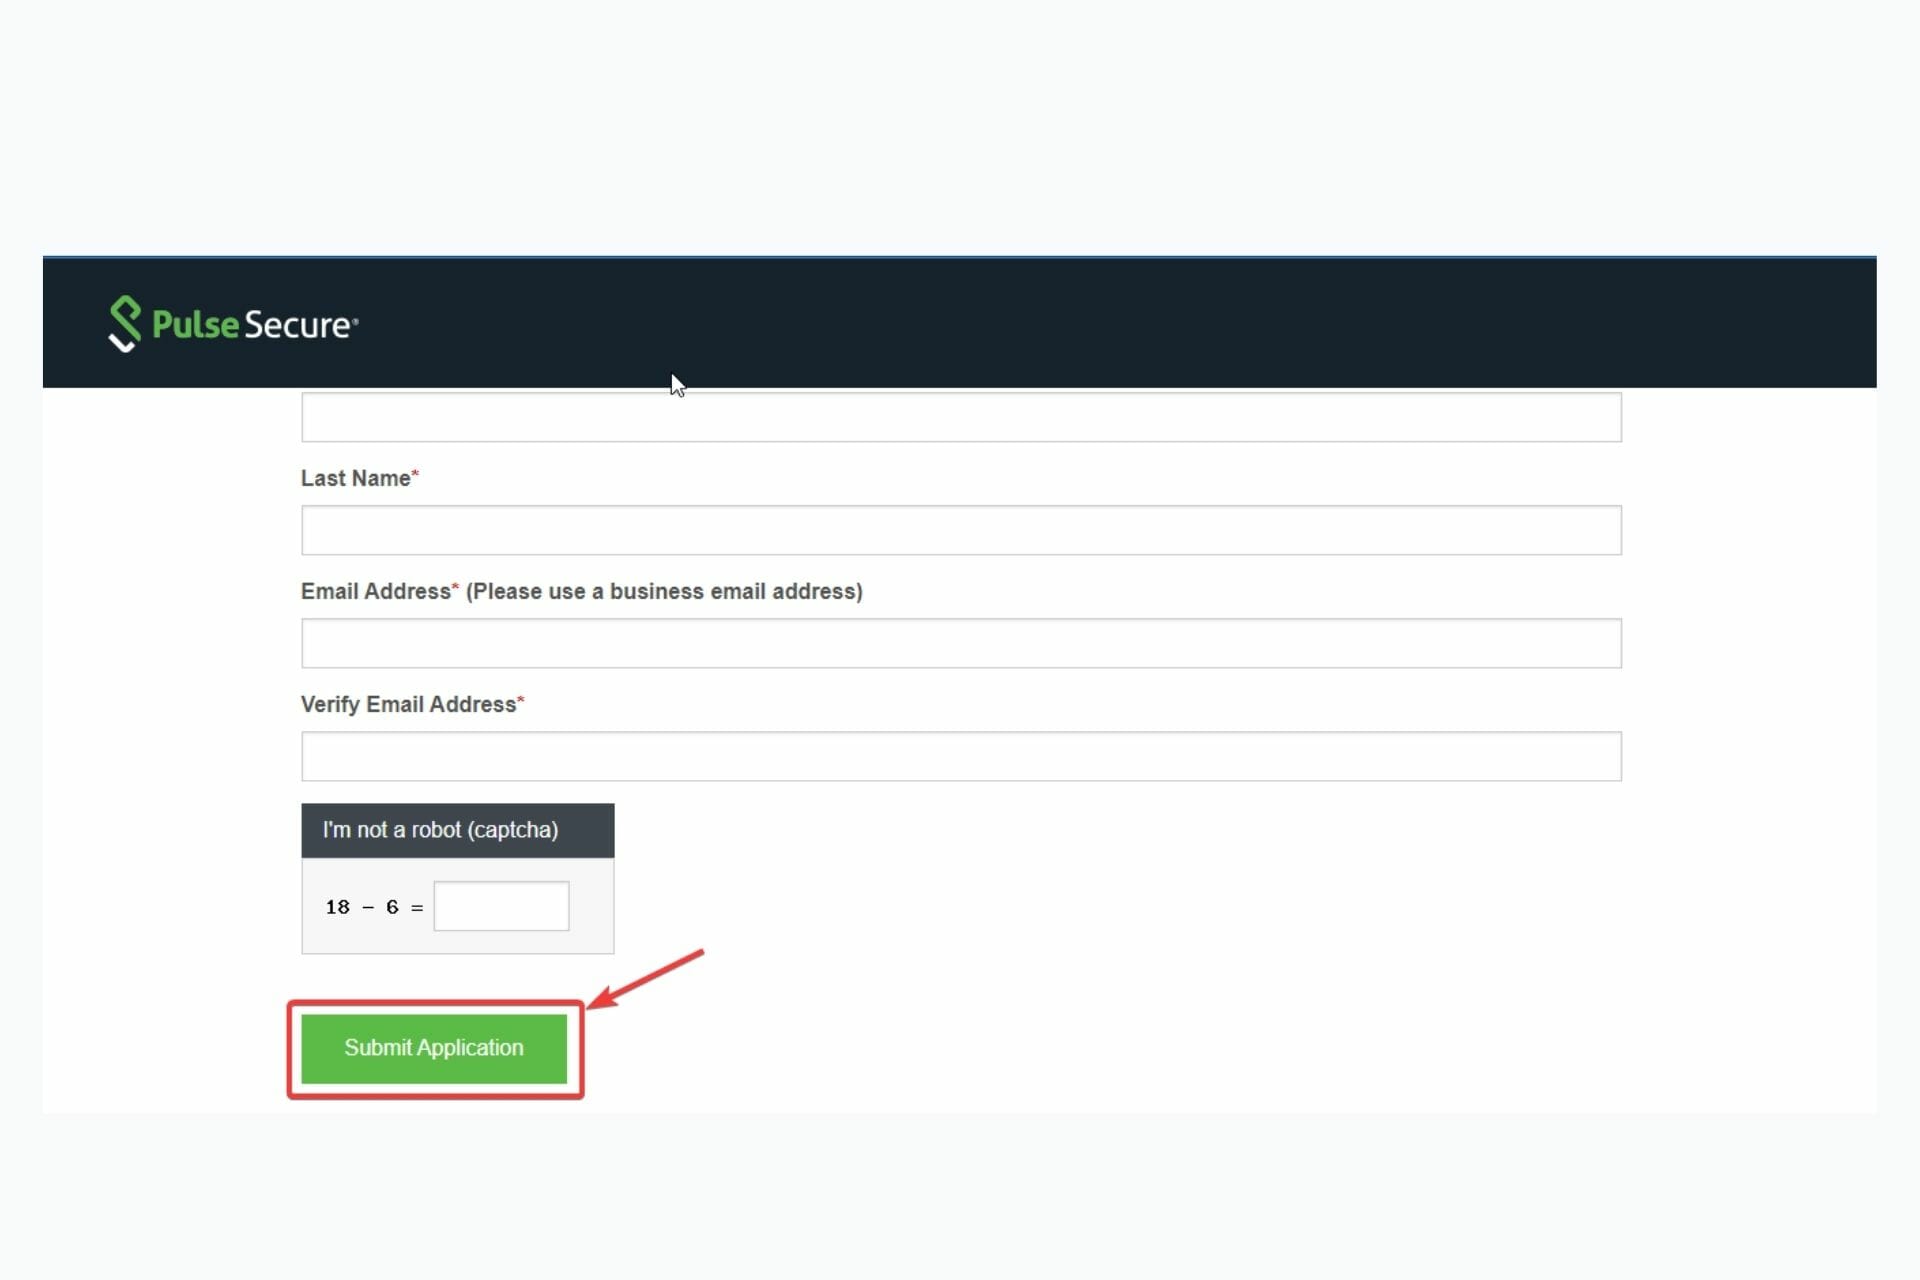Image resolution: width=1920 pixels, height=1280 pixels.
Task: Click the business email address hint text
Action: click(664, 591)
